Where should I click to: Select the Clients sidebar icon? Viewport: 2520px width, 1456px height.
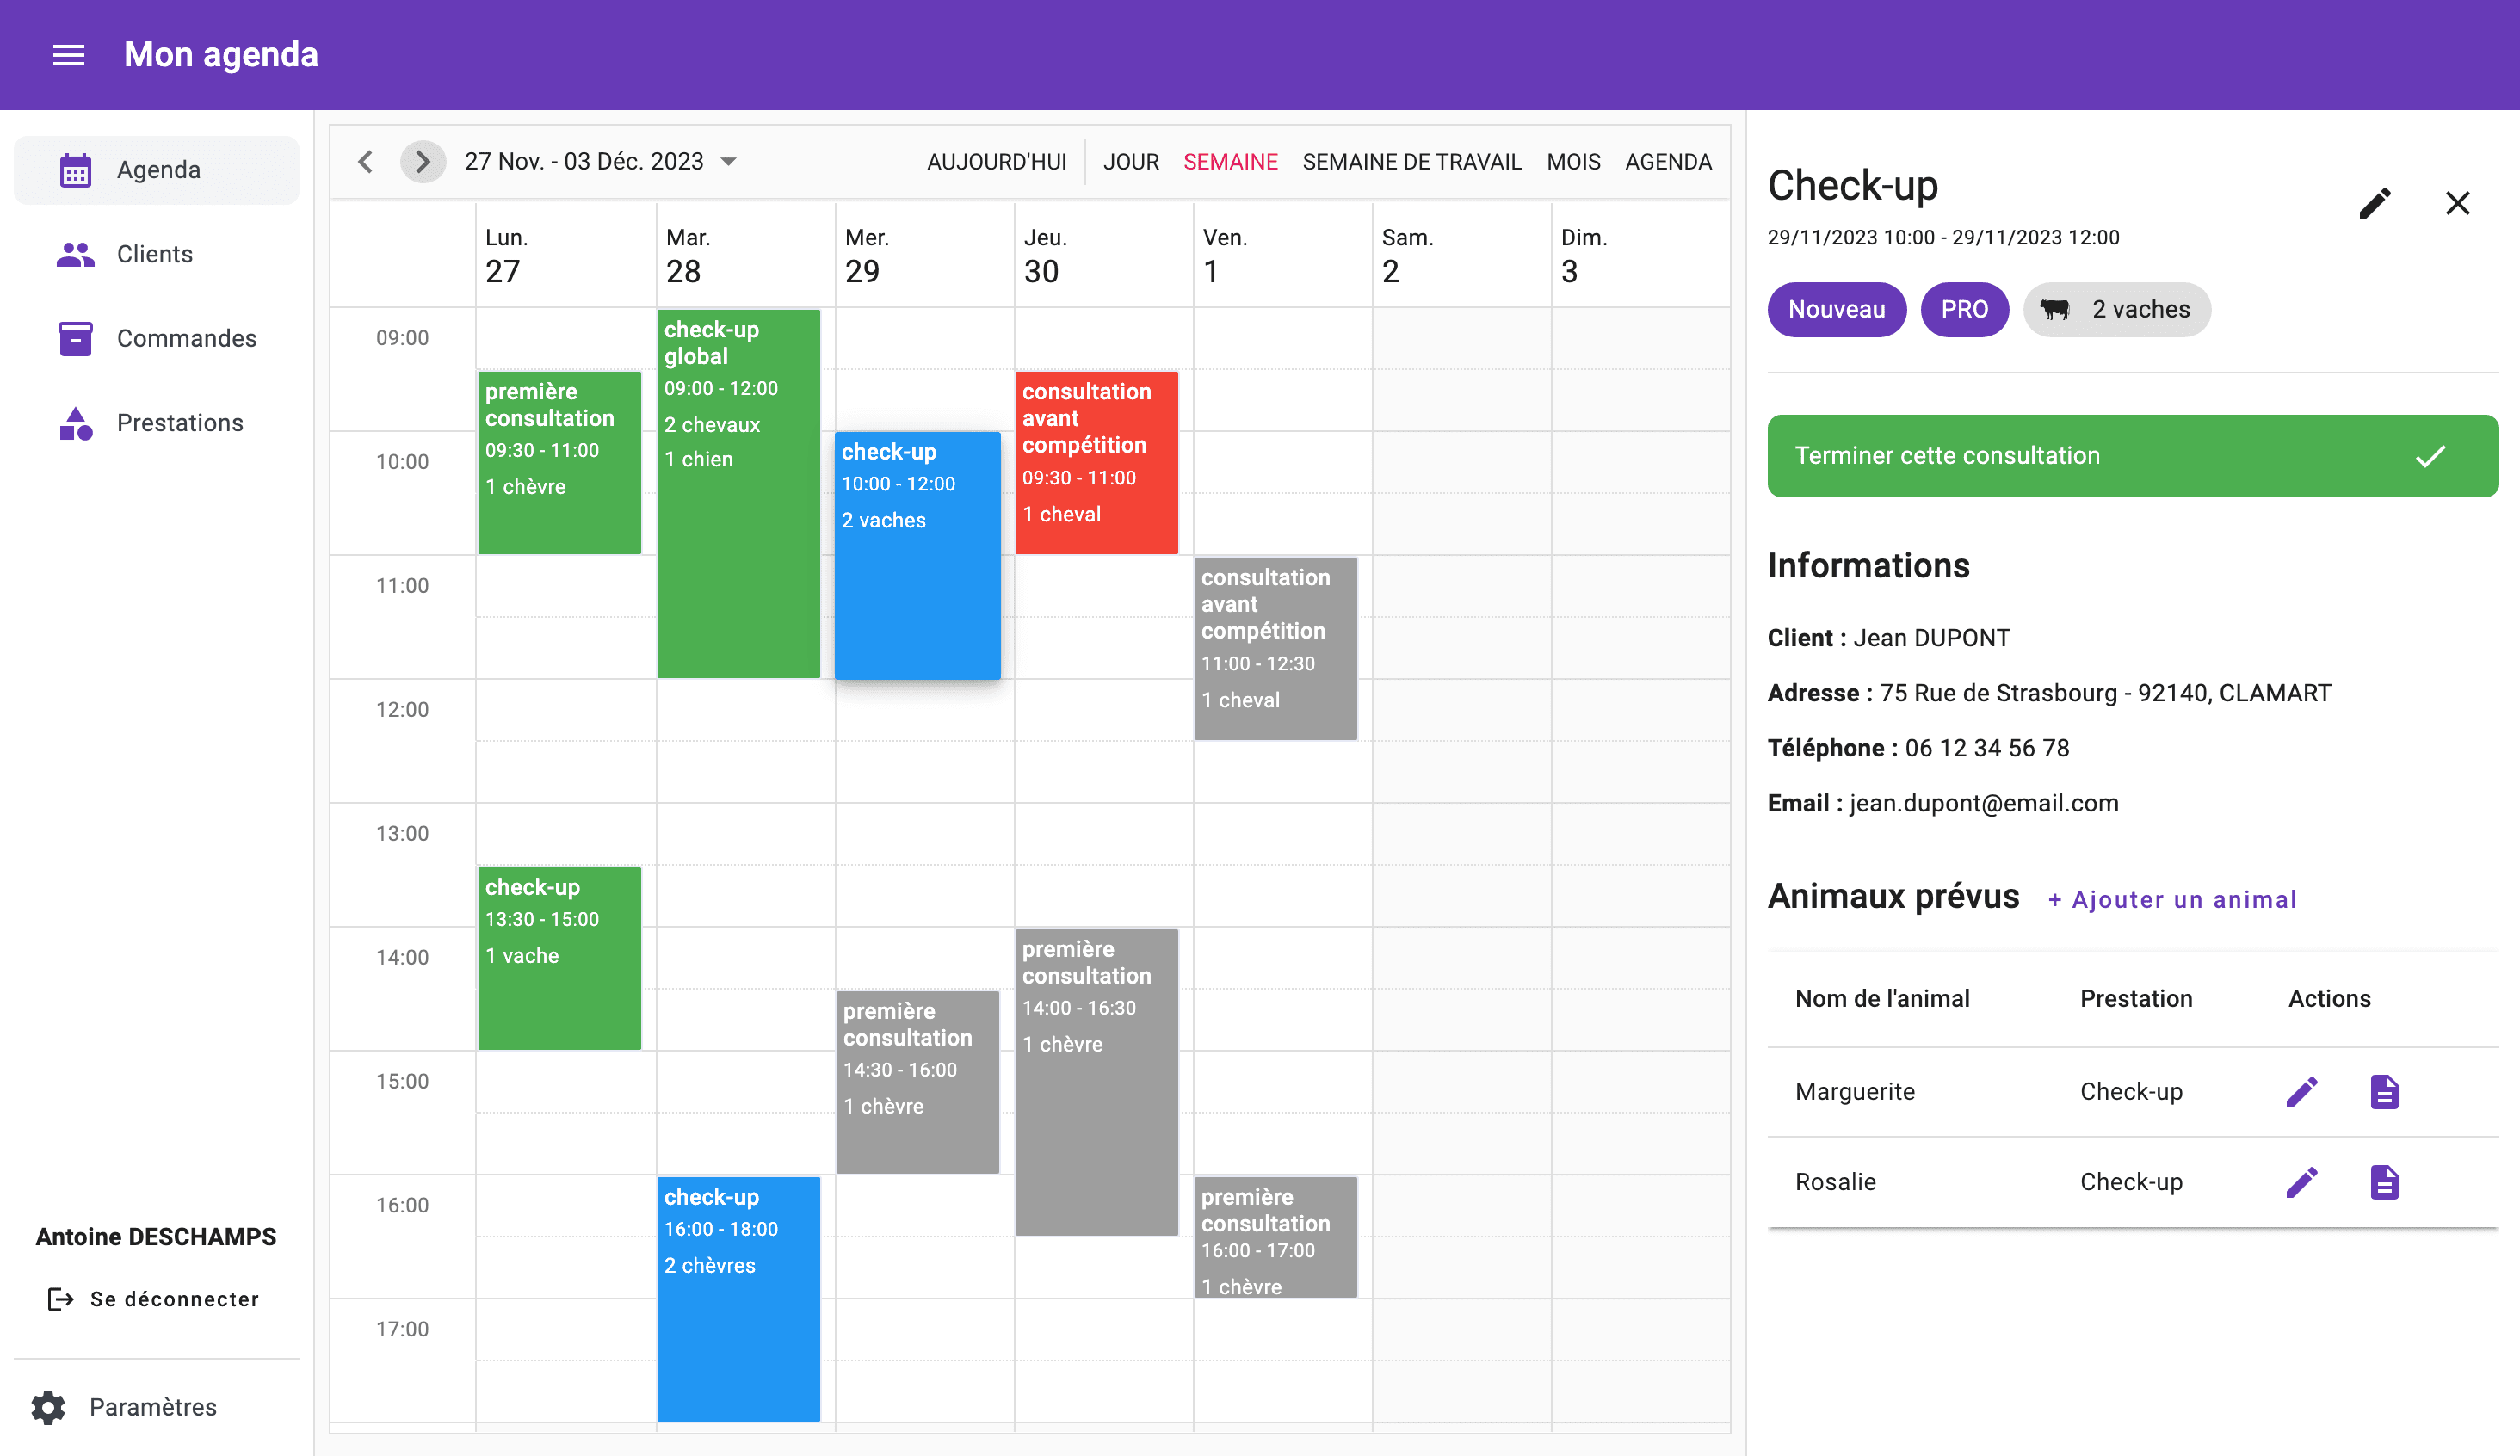[x=74, y=253]
